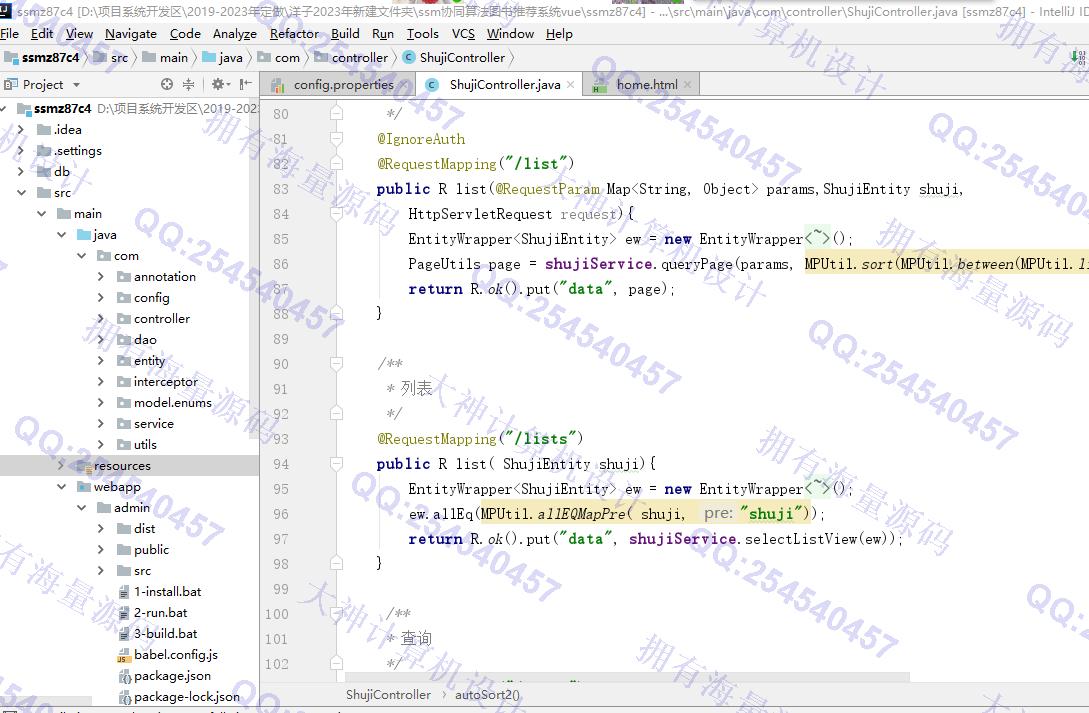Collapse the java folder
Viewport: 1089px width, 713px height.
tap(61, 235)
